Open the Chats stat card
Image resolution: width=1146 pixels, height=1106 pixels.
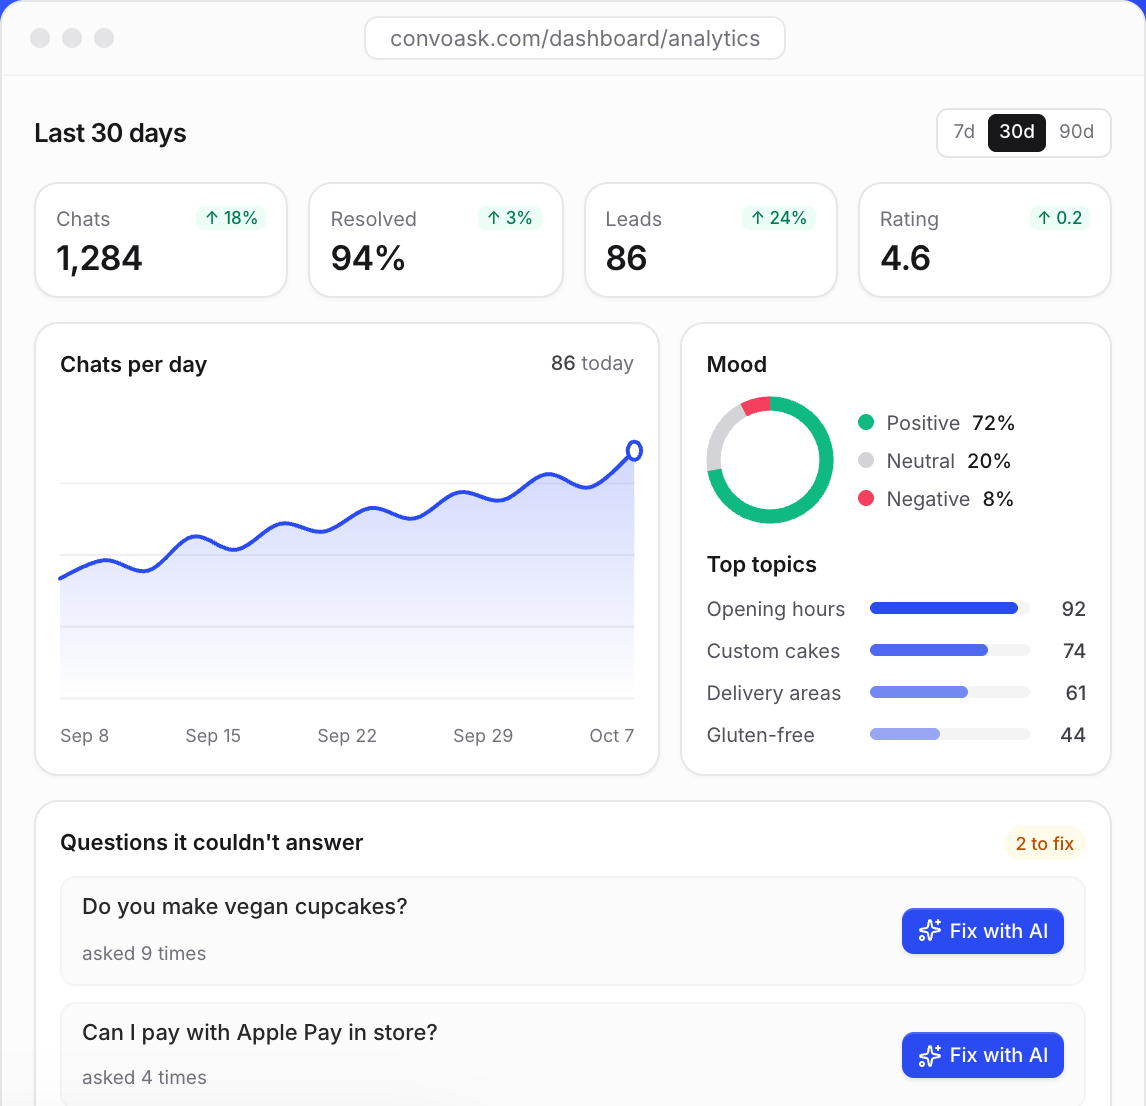pyautogui.click(x=161, y=240)
